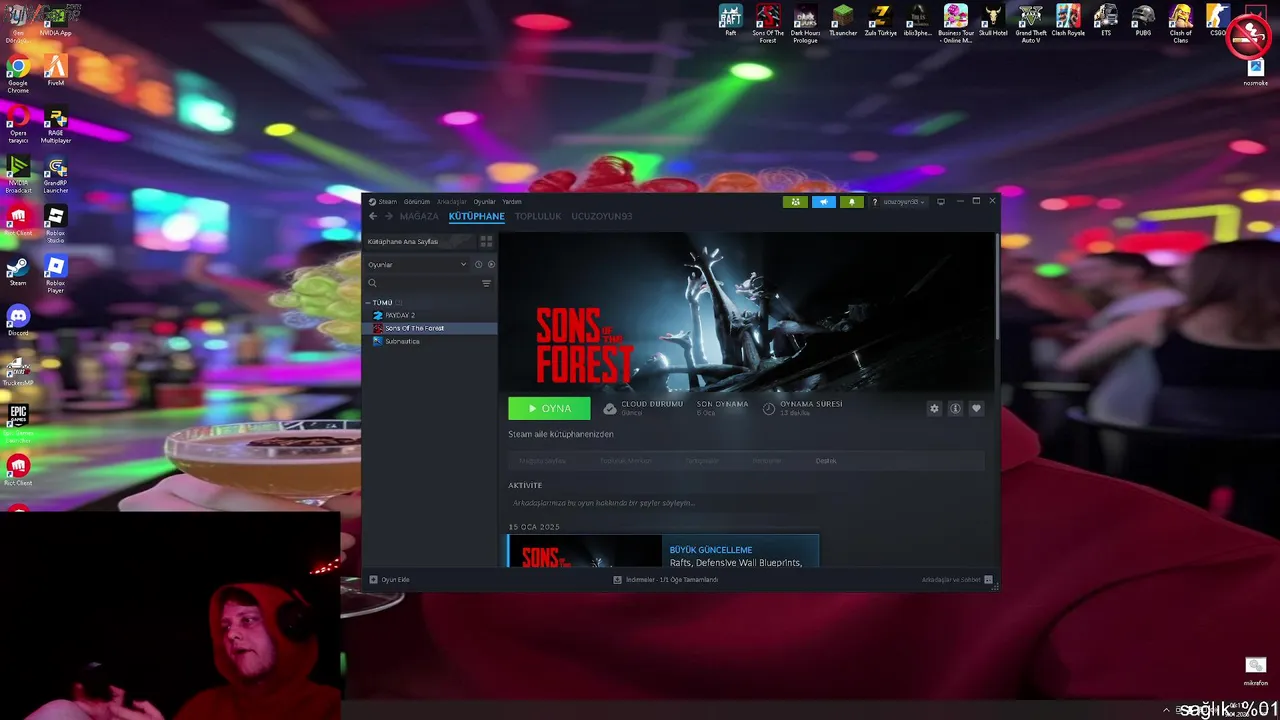The width and height of the screenshot is (1280, 720).
Task: Open the Opera tarayıcı shortcut
Action: pyautogui.click(x=18, y=124)
